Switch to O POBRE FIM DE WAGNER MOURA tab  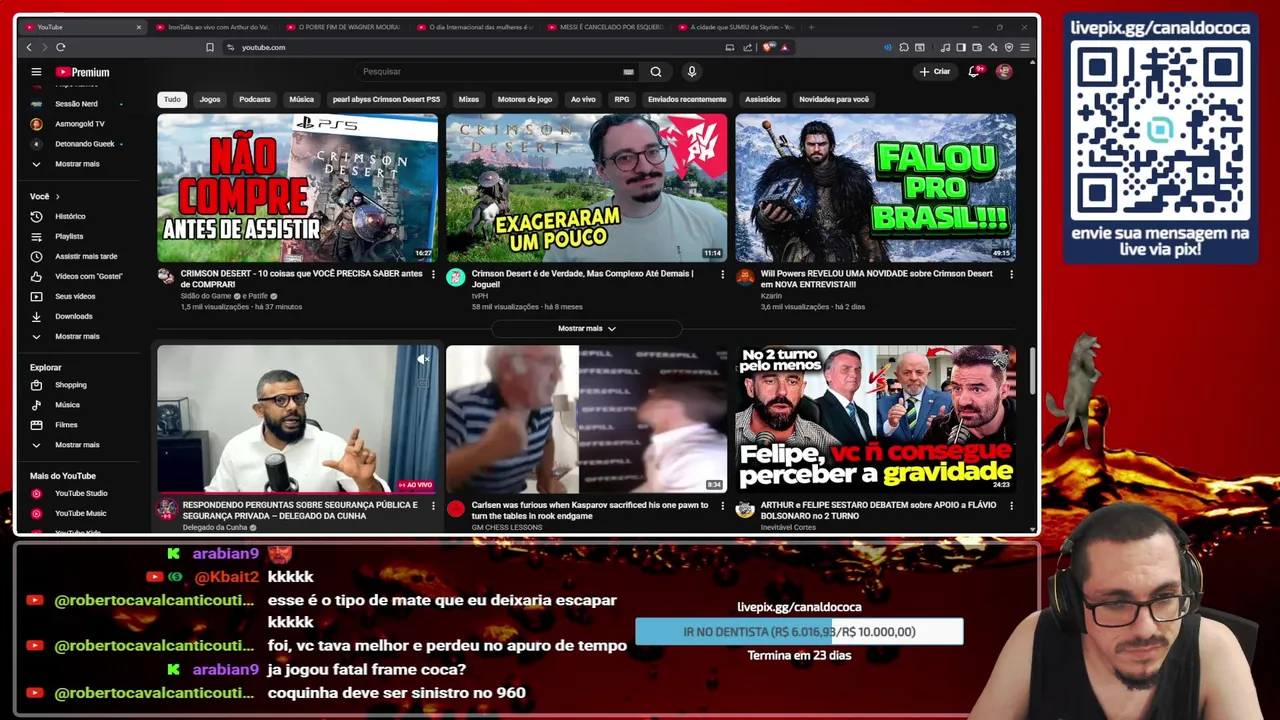pyautogui.click(x=342, y=27)
